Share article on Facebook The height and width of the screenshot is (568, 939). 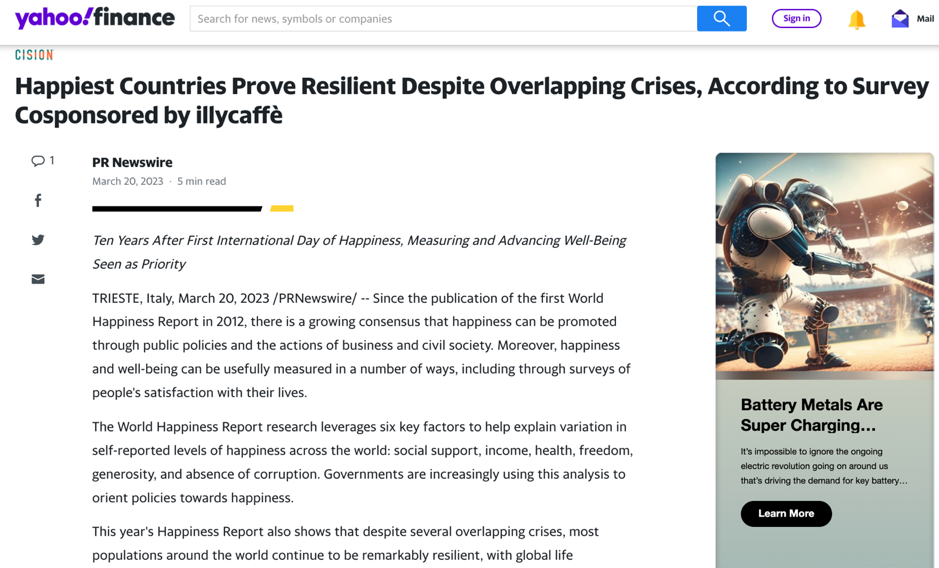pyautogui.click(x=38, y=200)
